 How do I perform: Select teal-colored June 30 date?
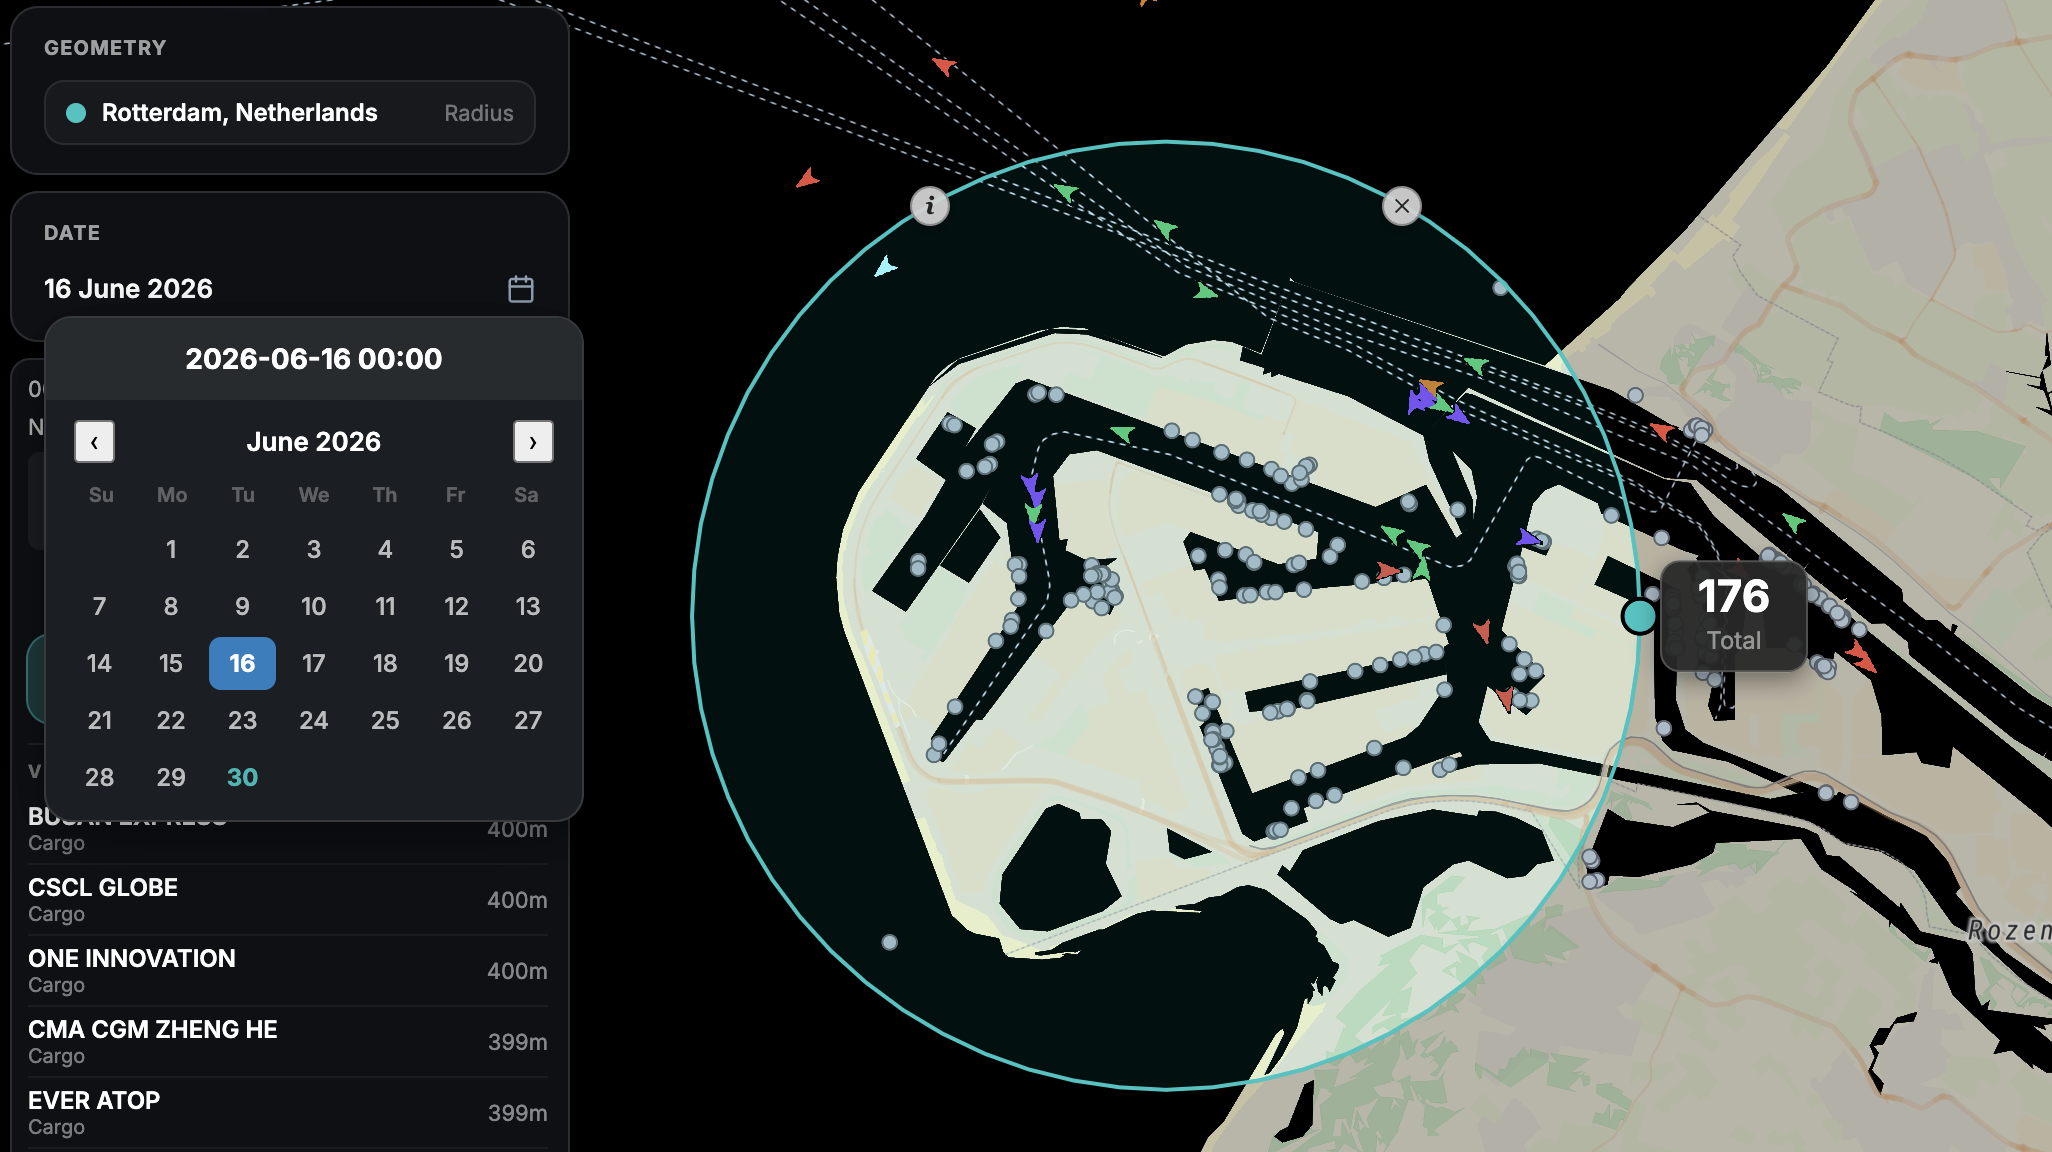242,777
